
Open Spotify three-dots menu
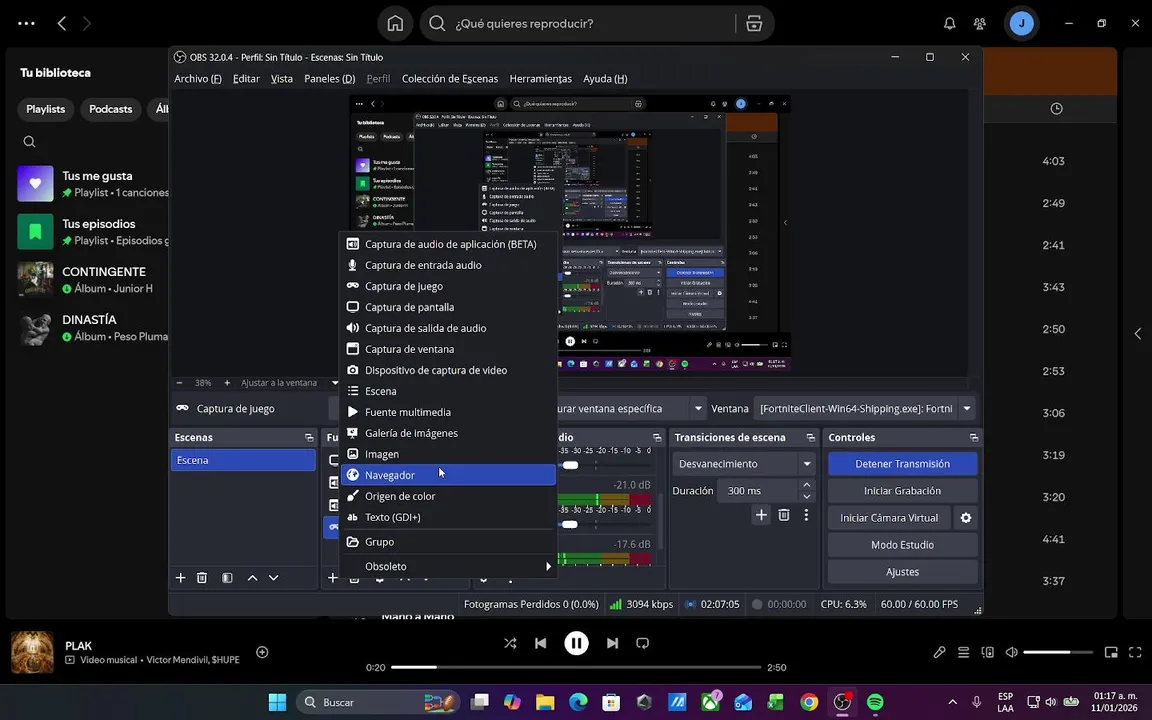click(x=26, y=24)
